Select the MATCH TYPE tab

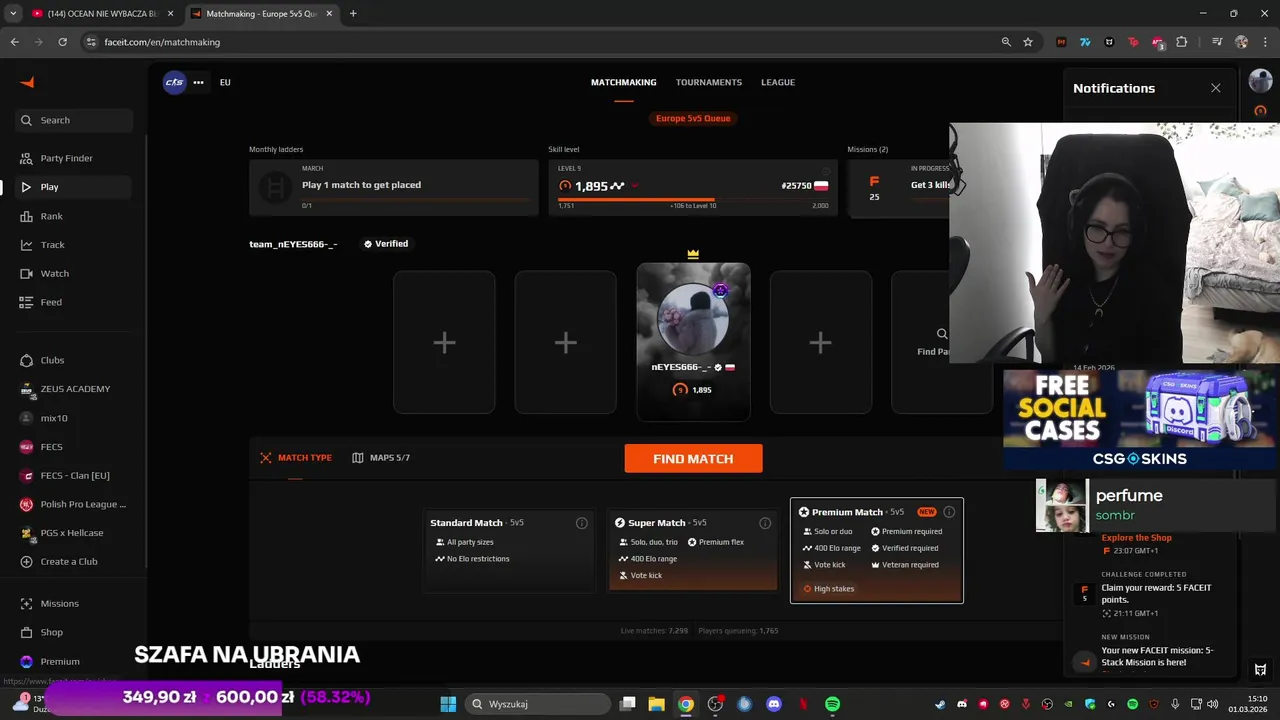(x=296, y=458)
